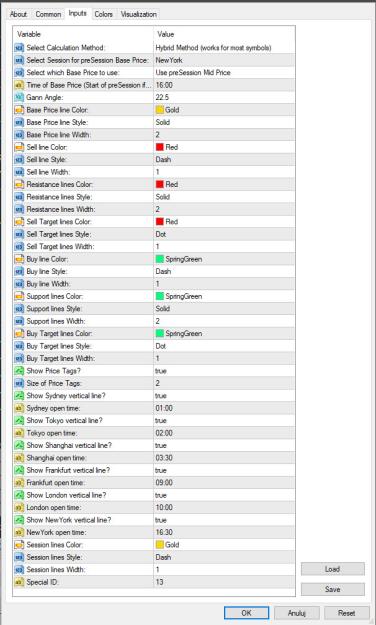Click Show Frankfurt vertical line icon
The image size is (376, 625).
click(19, 470)
